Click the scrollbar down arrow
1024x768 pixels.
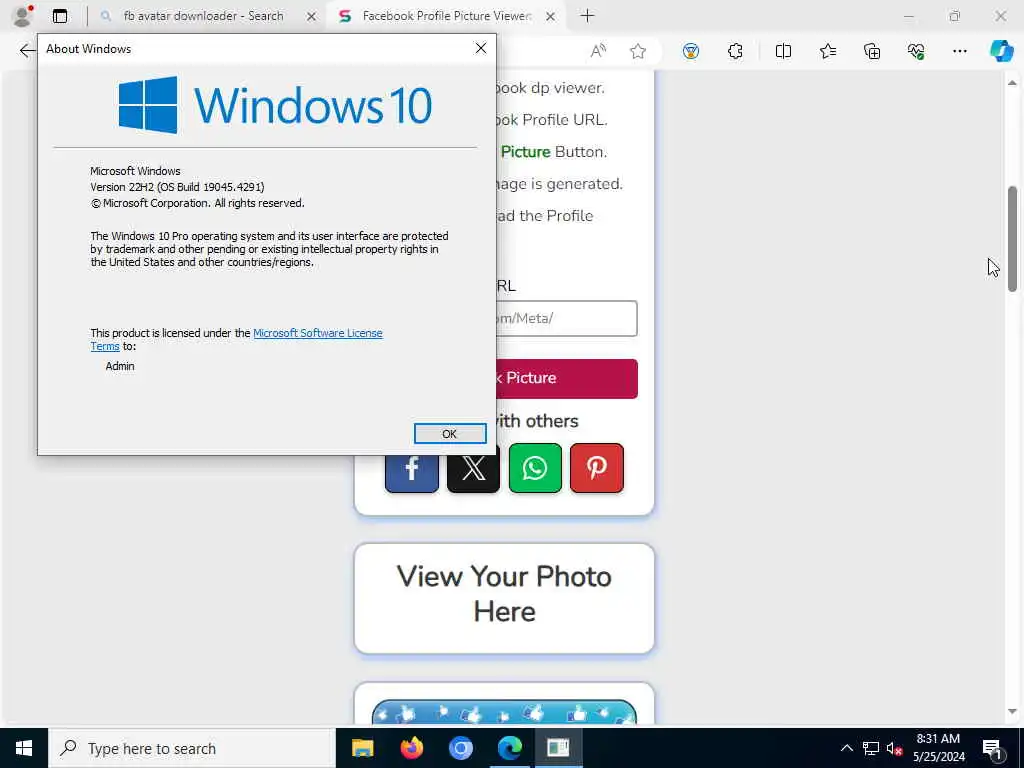pos(1012,712)
